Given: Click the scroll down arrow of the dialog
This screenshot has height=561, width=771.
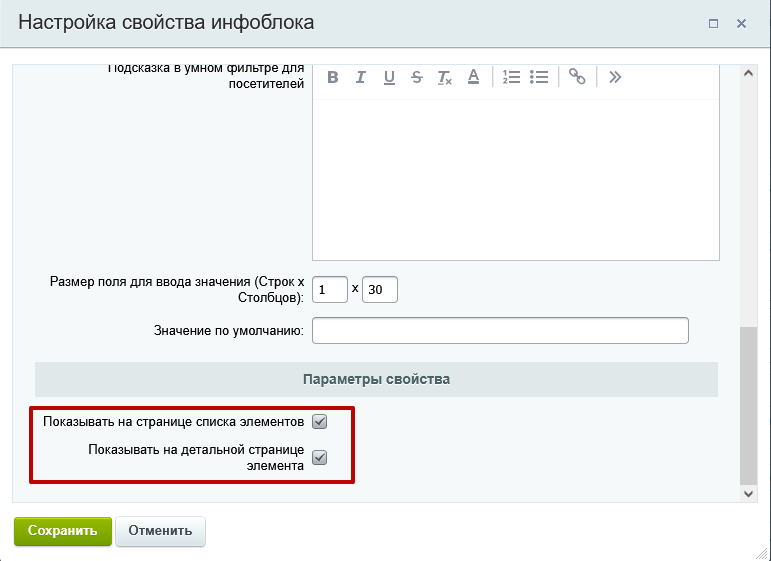Looking at the screenshot, I should coord(748,494).
